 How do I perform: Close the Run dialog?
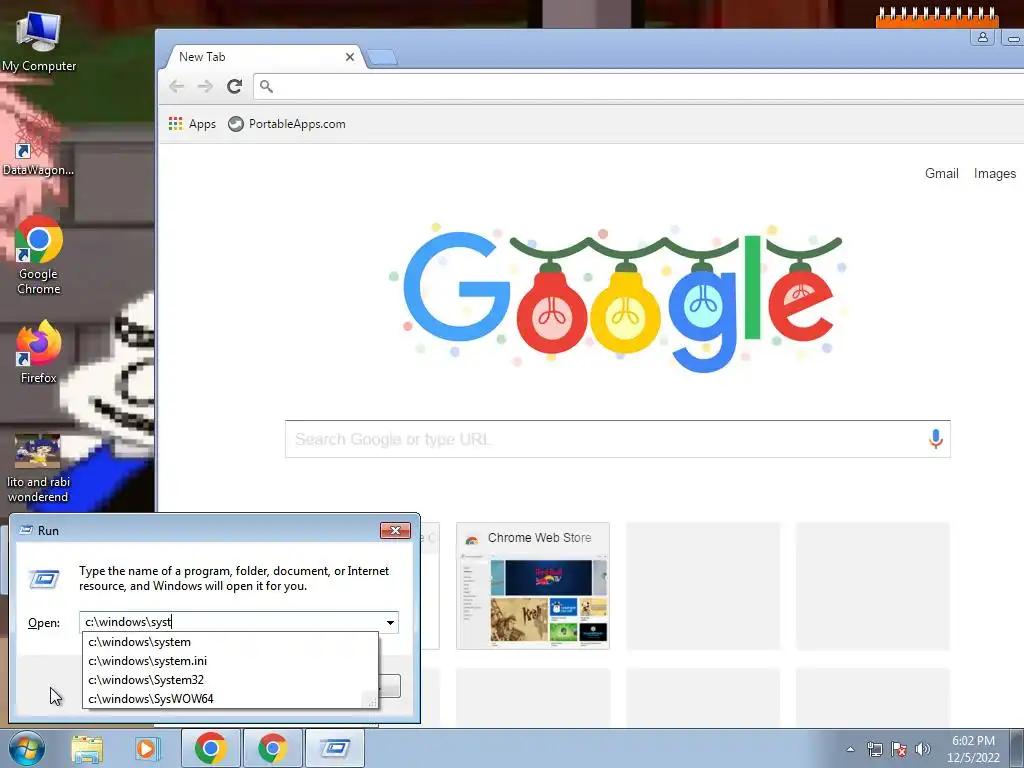(x=395, y=530)
